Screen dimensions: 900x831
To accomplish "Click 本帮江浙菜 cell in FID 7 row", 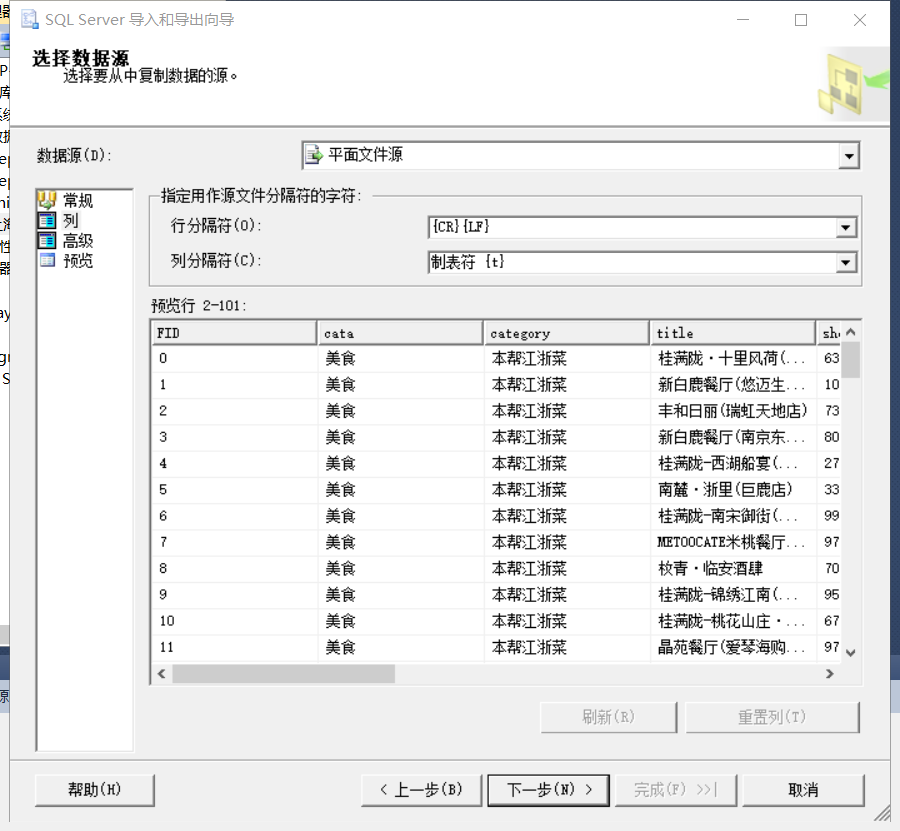I will 567,542.
